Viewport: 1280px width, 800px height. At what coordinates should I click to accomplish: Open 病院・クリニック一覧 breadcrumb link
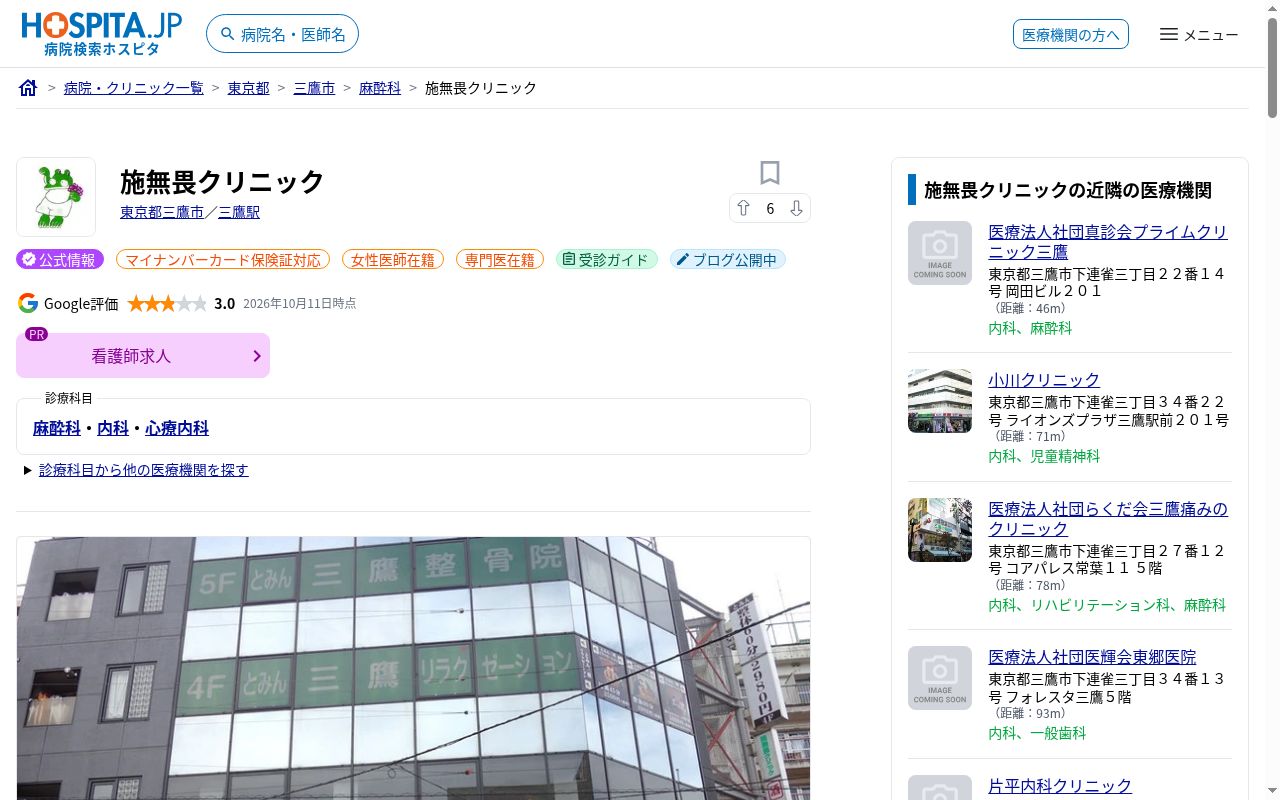click(x=133, y=88)
